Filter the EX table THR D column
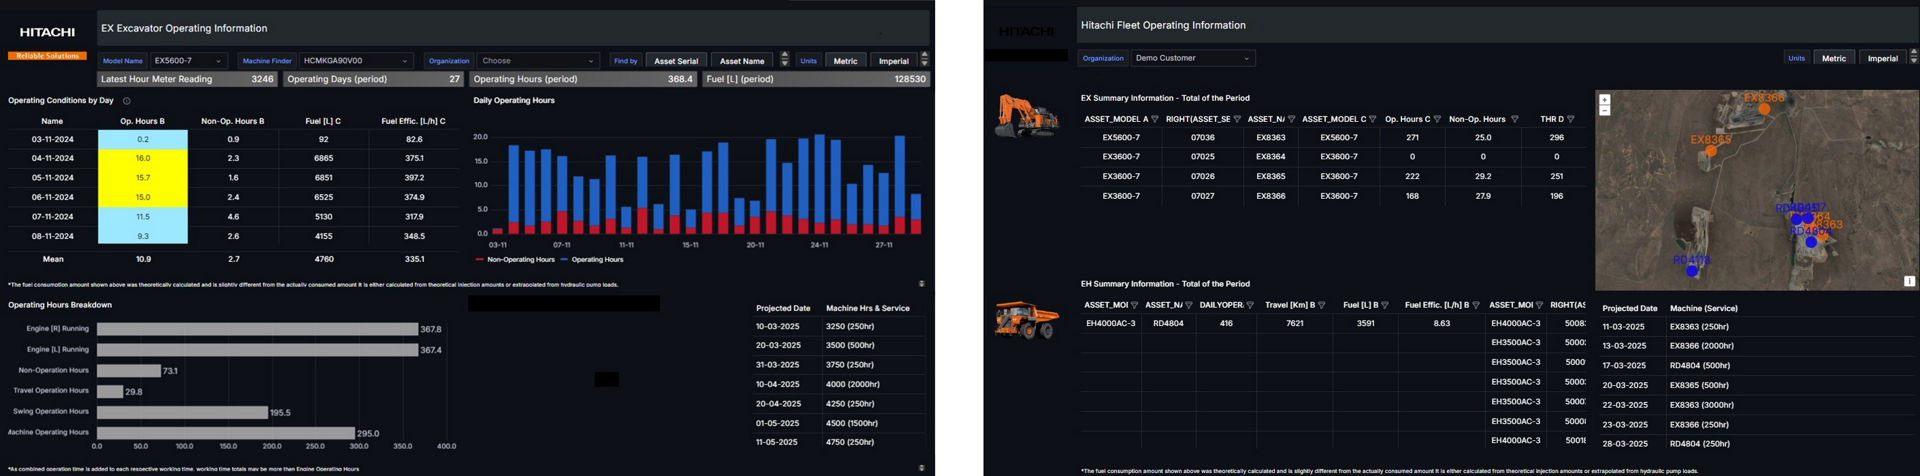 click(1571, 119)
